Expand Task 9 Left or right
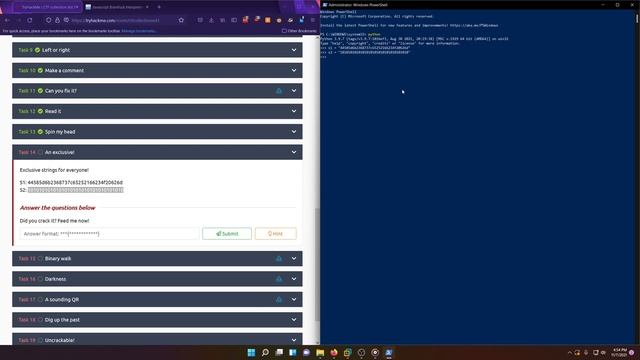 (157, 50)
